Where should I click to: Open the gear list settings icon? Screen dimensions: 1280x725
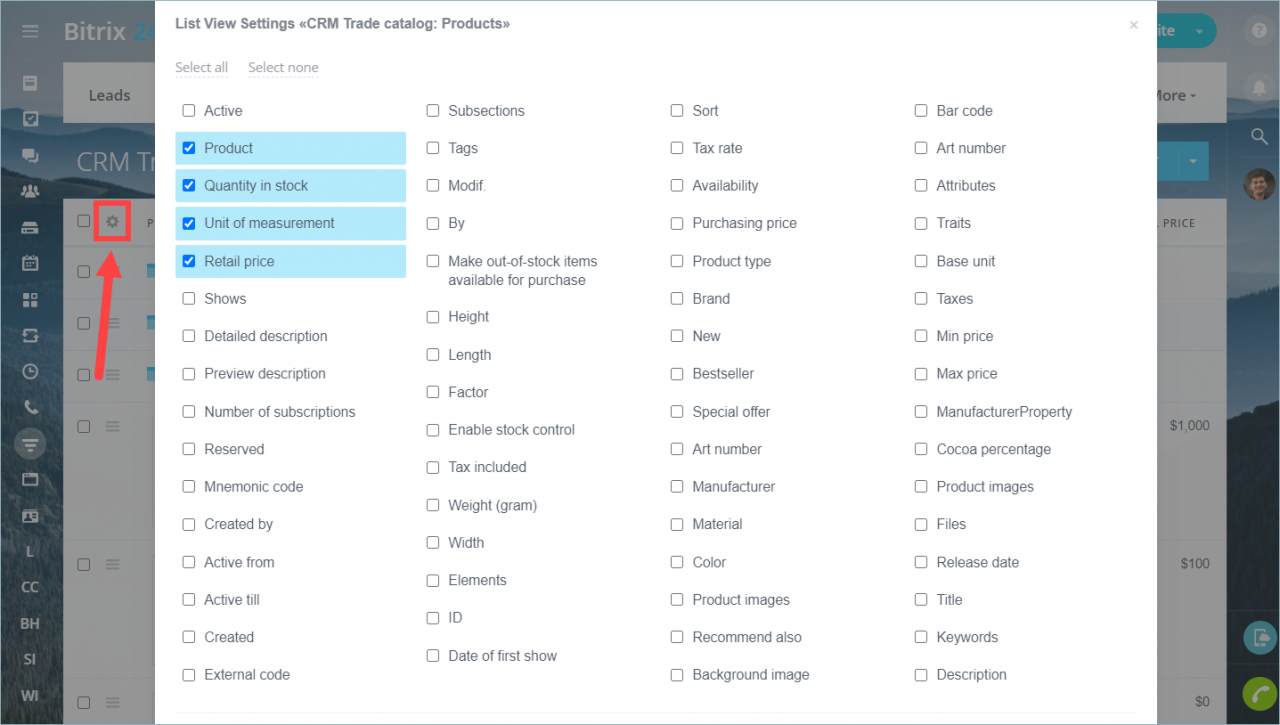[112, 221]
